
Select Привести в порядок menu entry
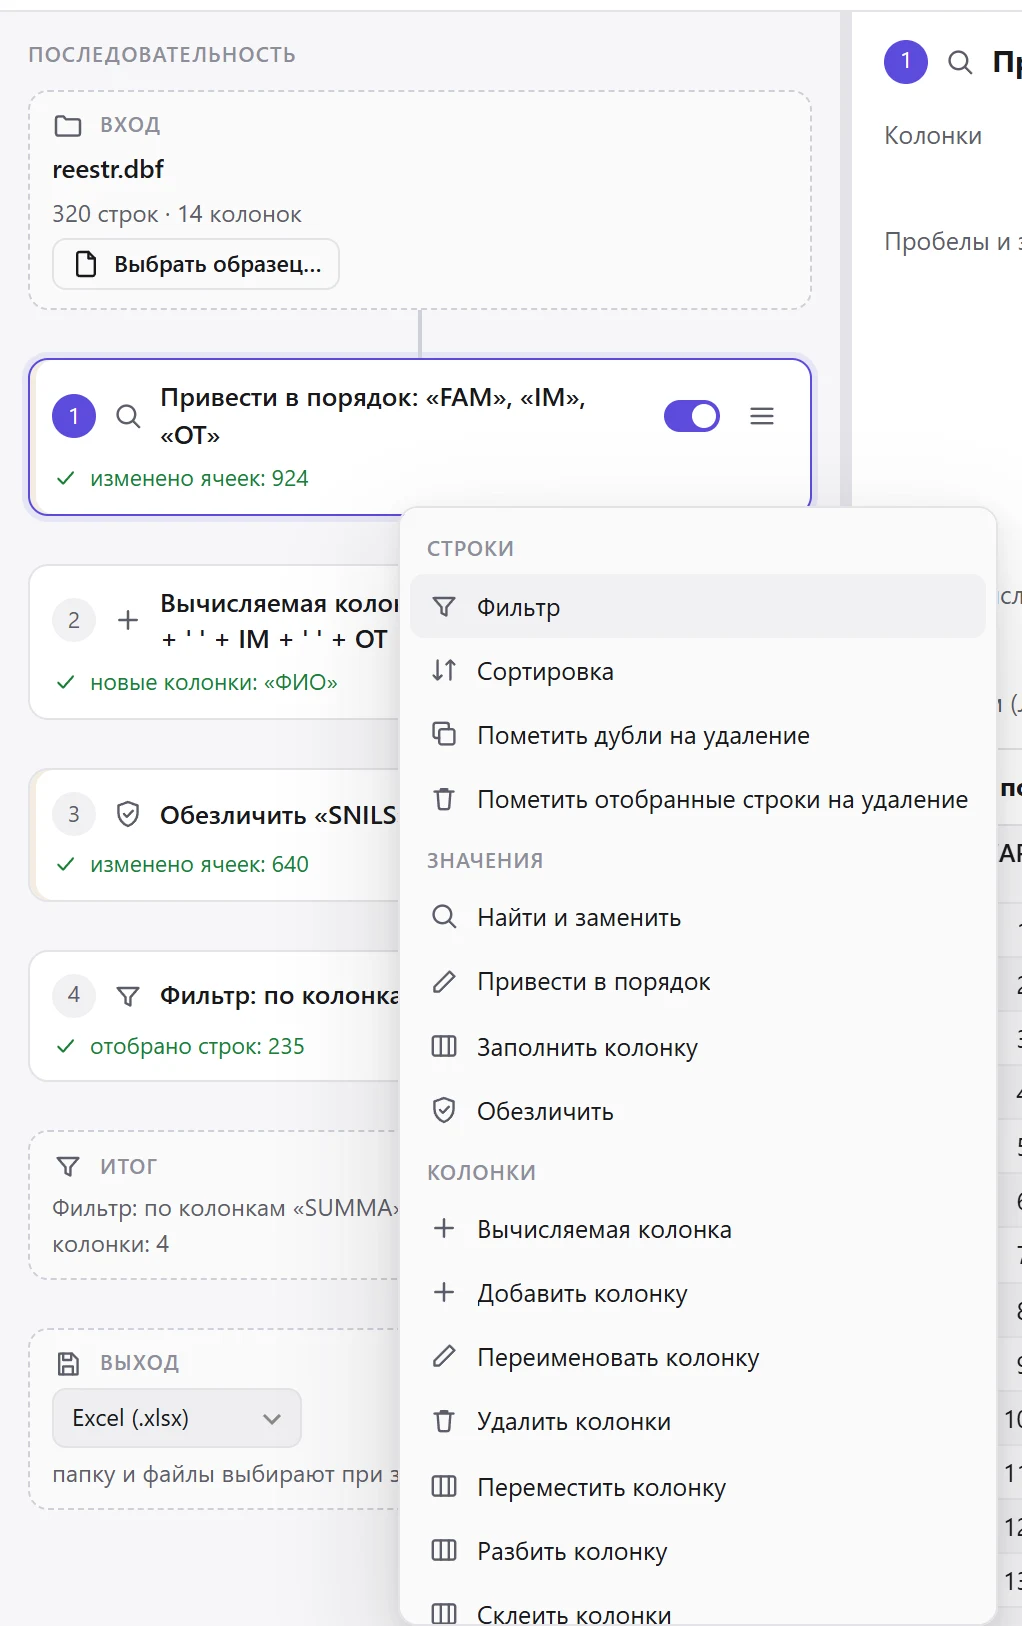[x=698, y=981]
